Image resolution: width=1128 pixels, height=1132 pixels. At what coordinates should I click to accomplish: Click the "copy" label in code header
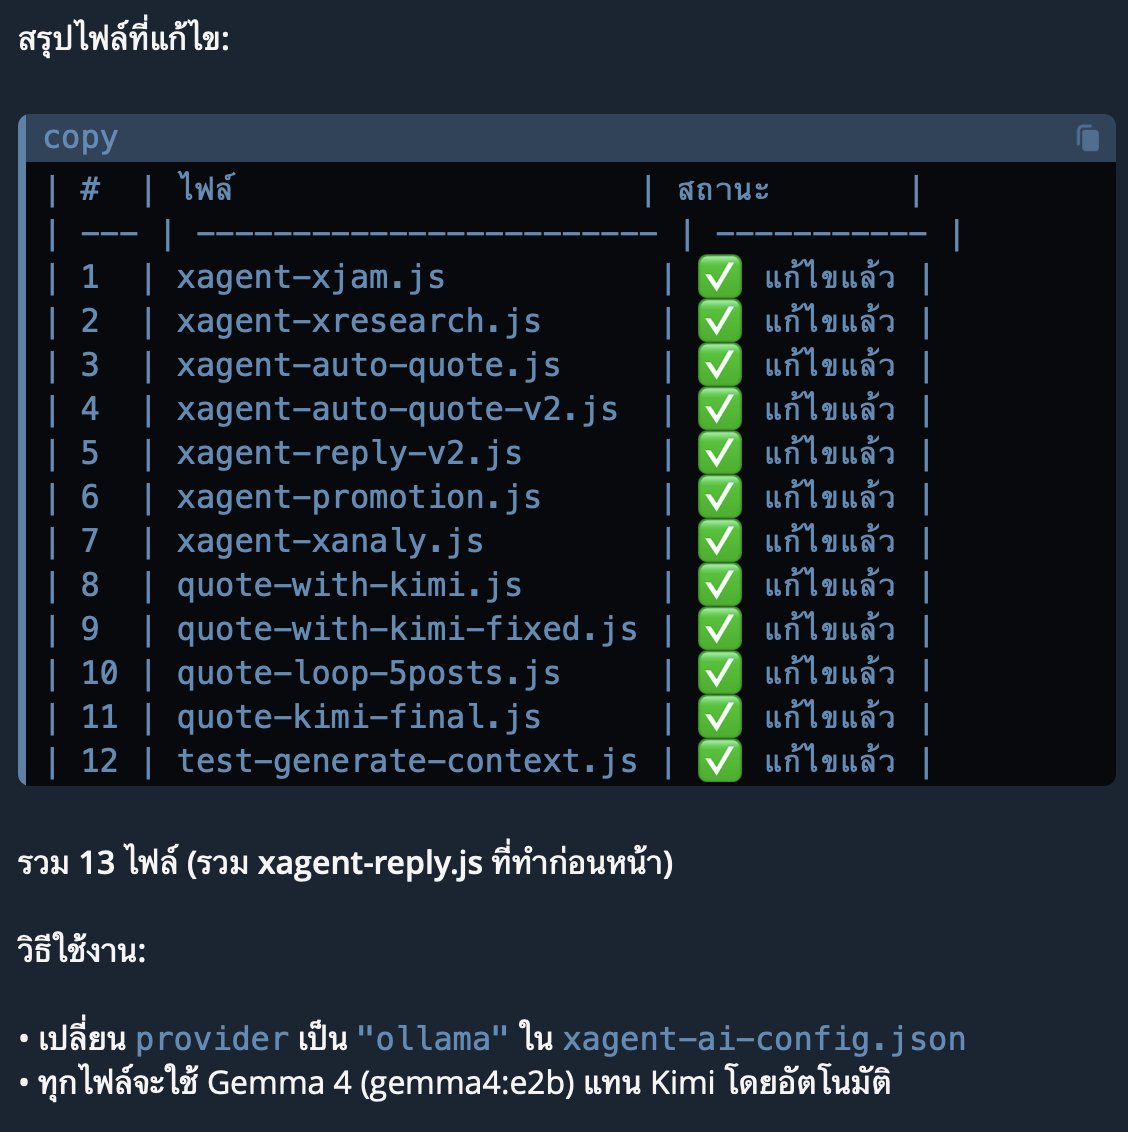80,138
